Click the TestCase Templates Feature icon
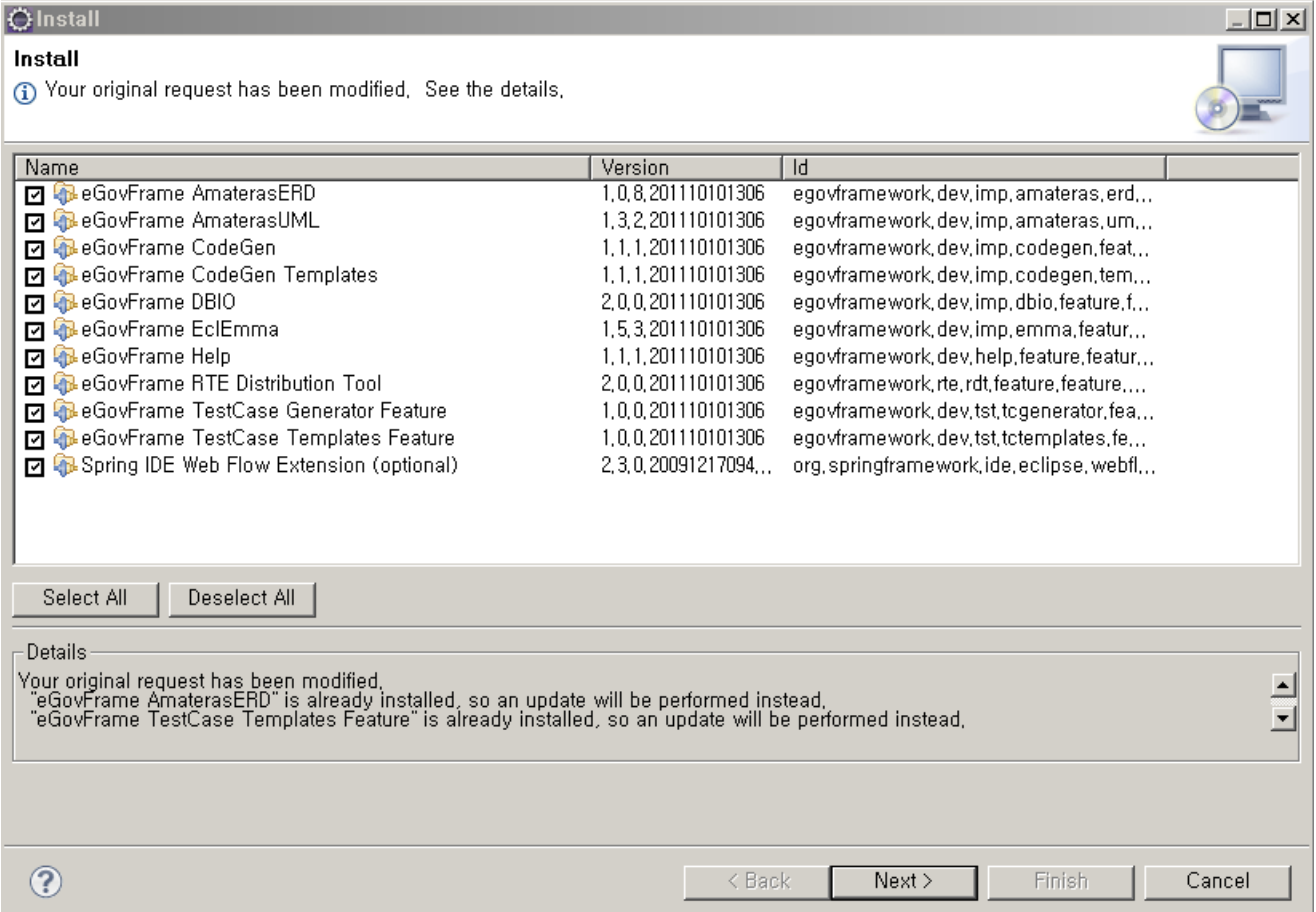 pyautogui.click(x=65, y=438)
